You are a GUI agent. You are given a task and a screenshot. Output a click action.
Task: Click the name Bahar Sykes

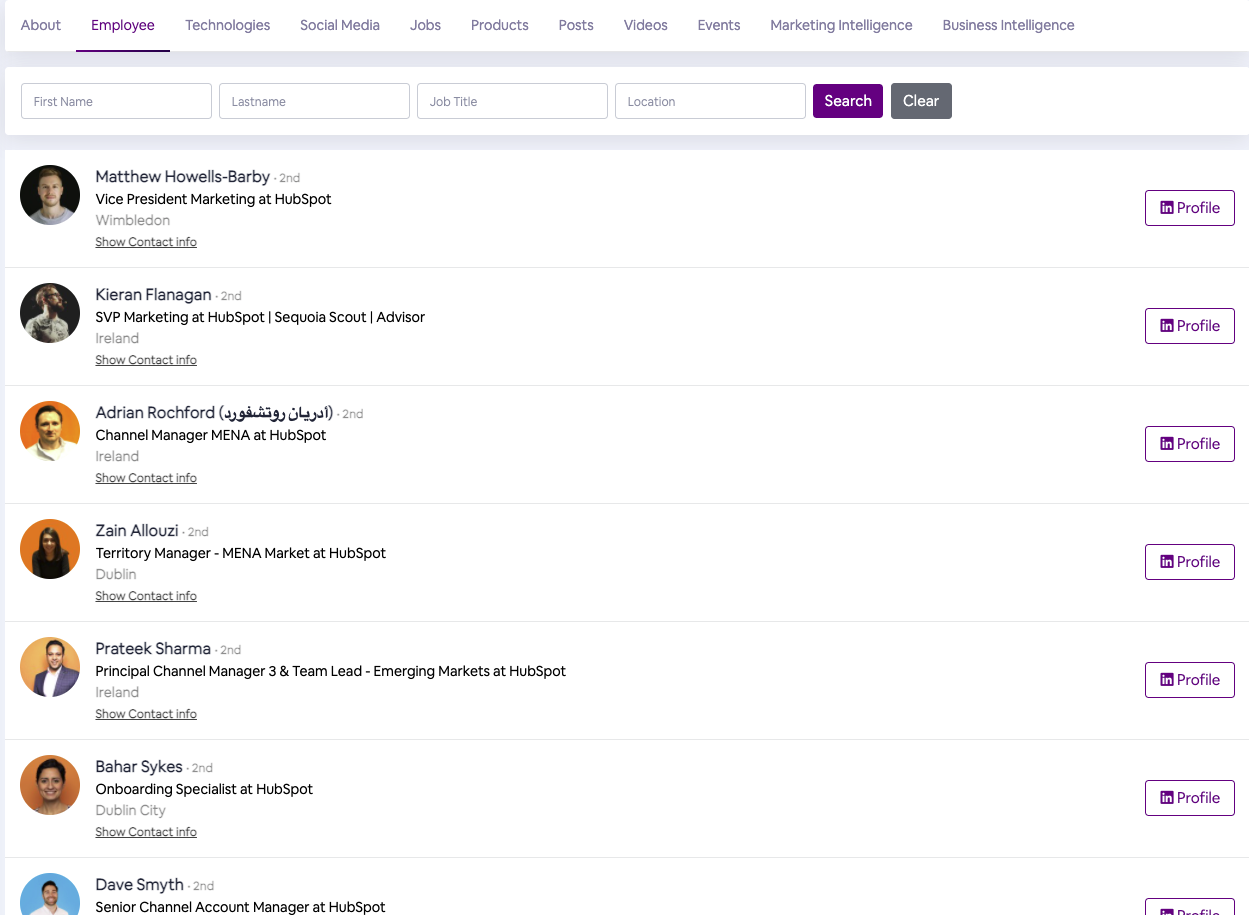point(139,767)
